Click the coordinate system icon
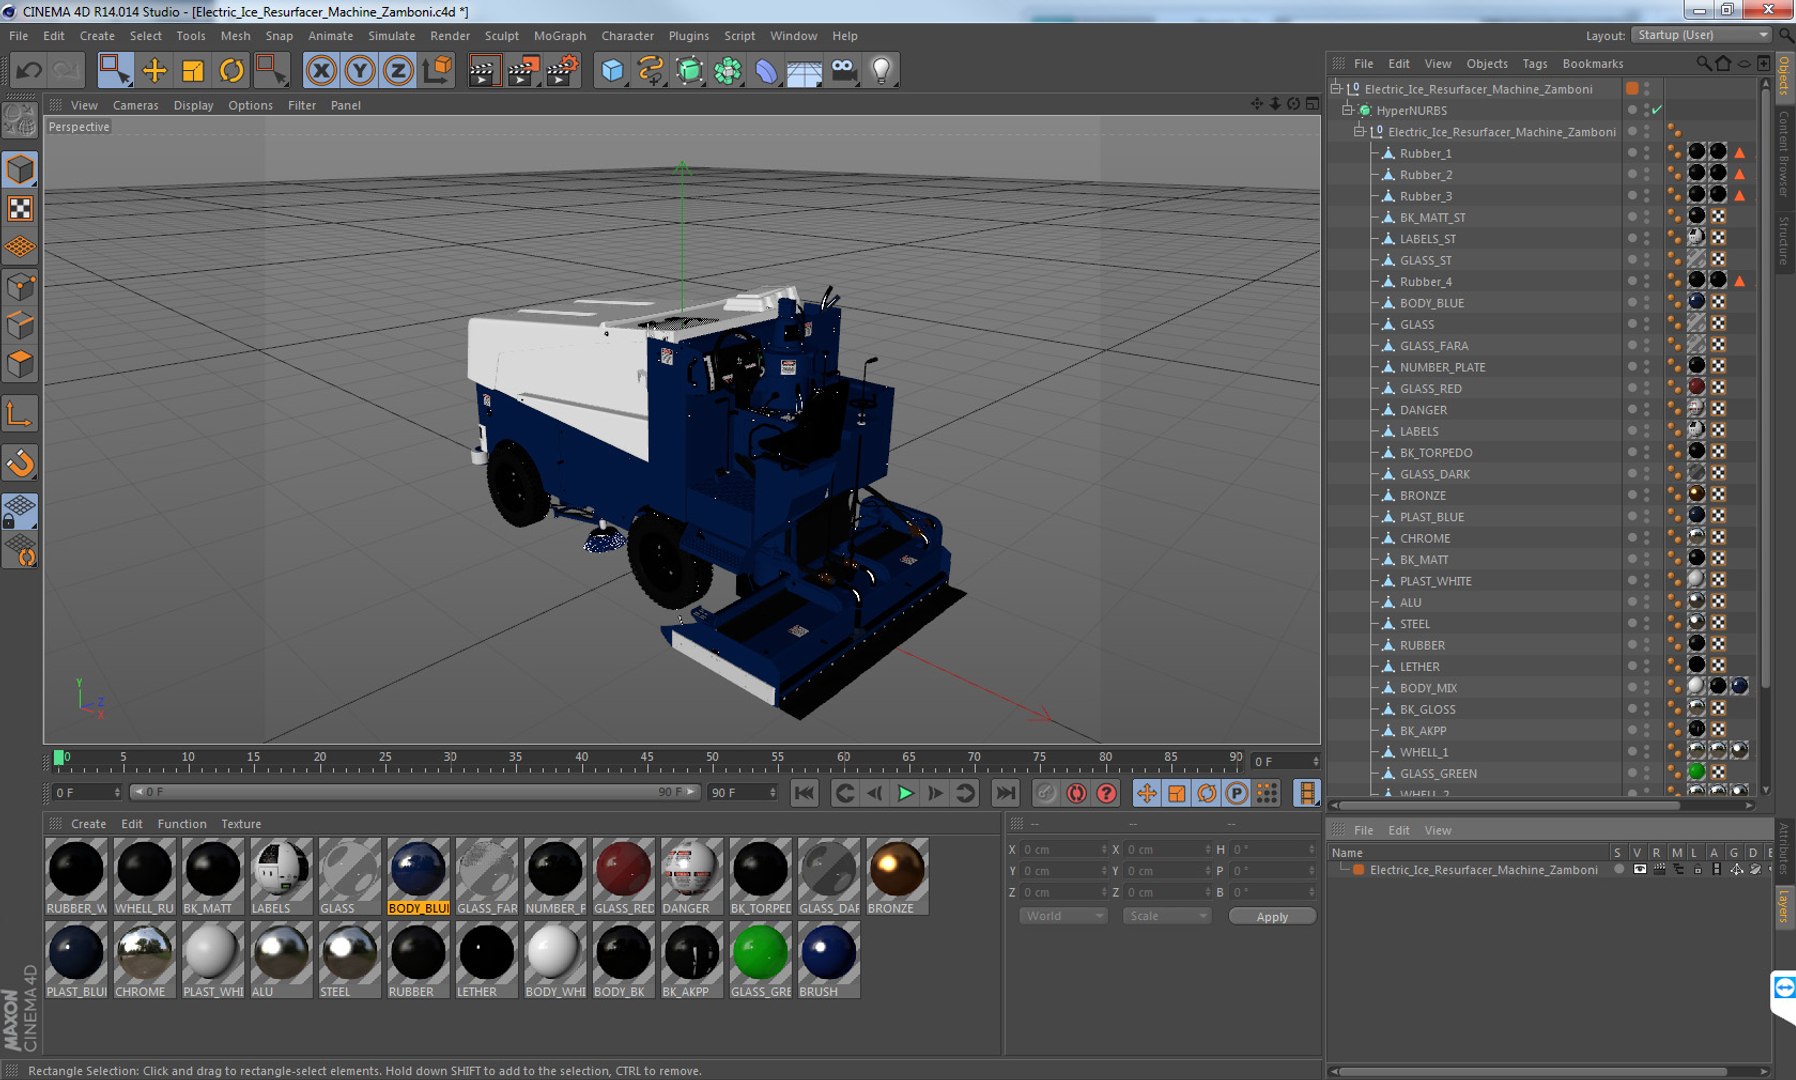 coord(438,70)
